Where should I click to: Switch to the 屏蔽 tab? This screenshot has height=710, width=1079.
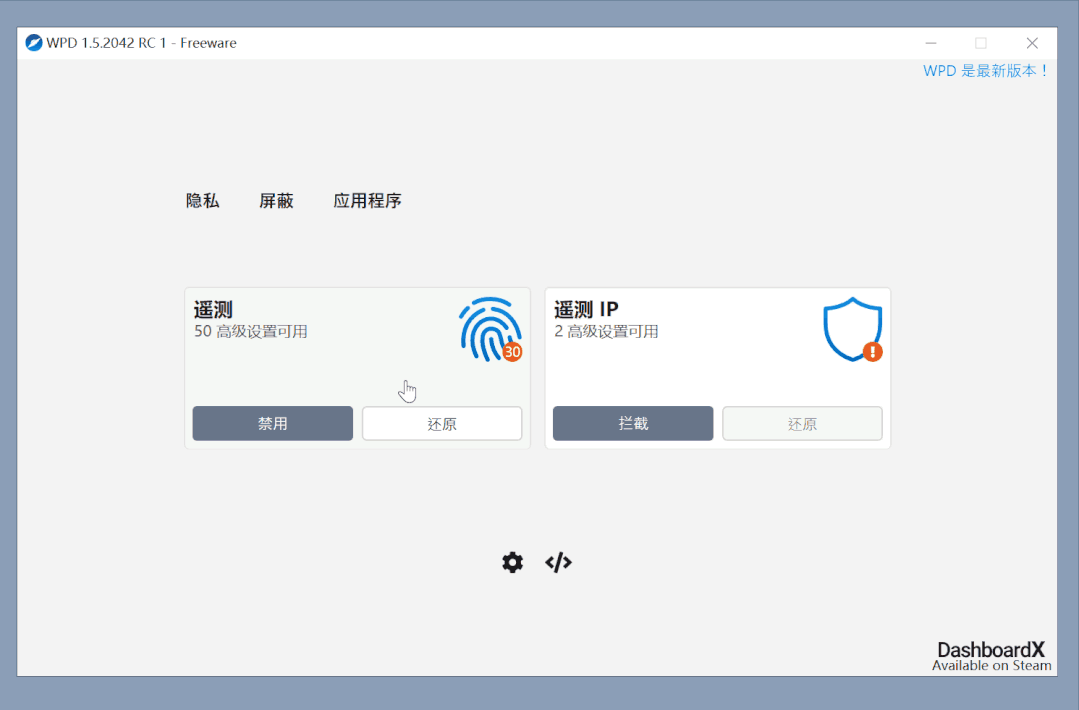pyautogui.click(x=276, y=201)
